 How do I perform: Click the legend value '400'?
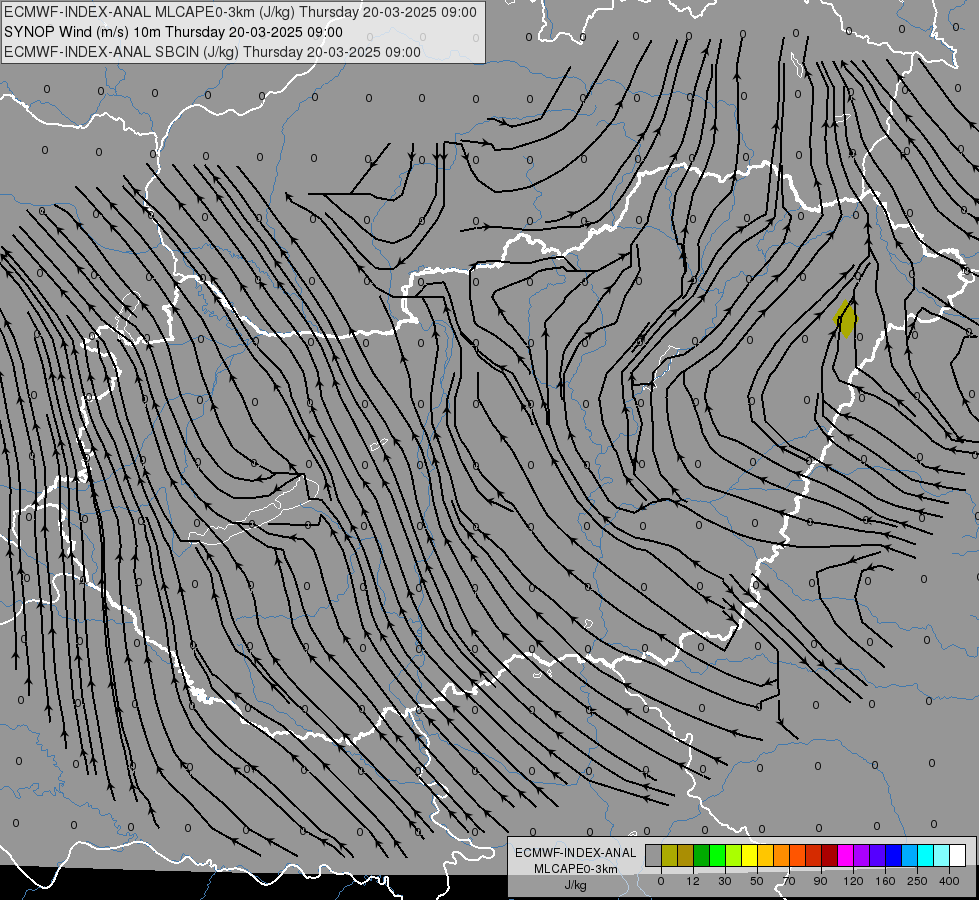click(x=949, y=881)
